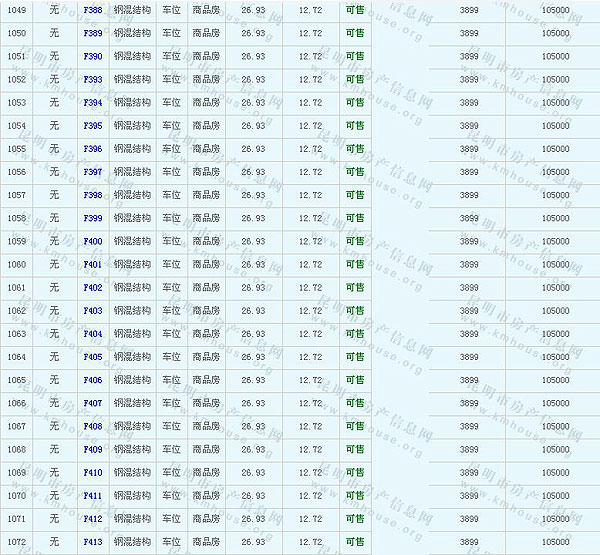
Task: Click the F404 link
Action: tap(93, 334)
